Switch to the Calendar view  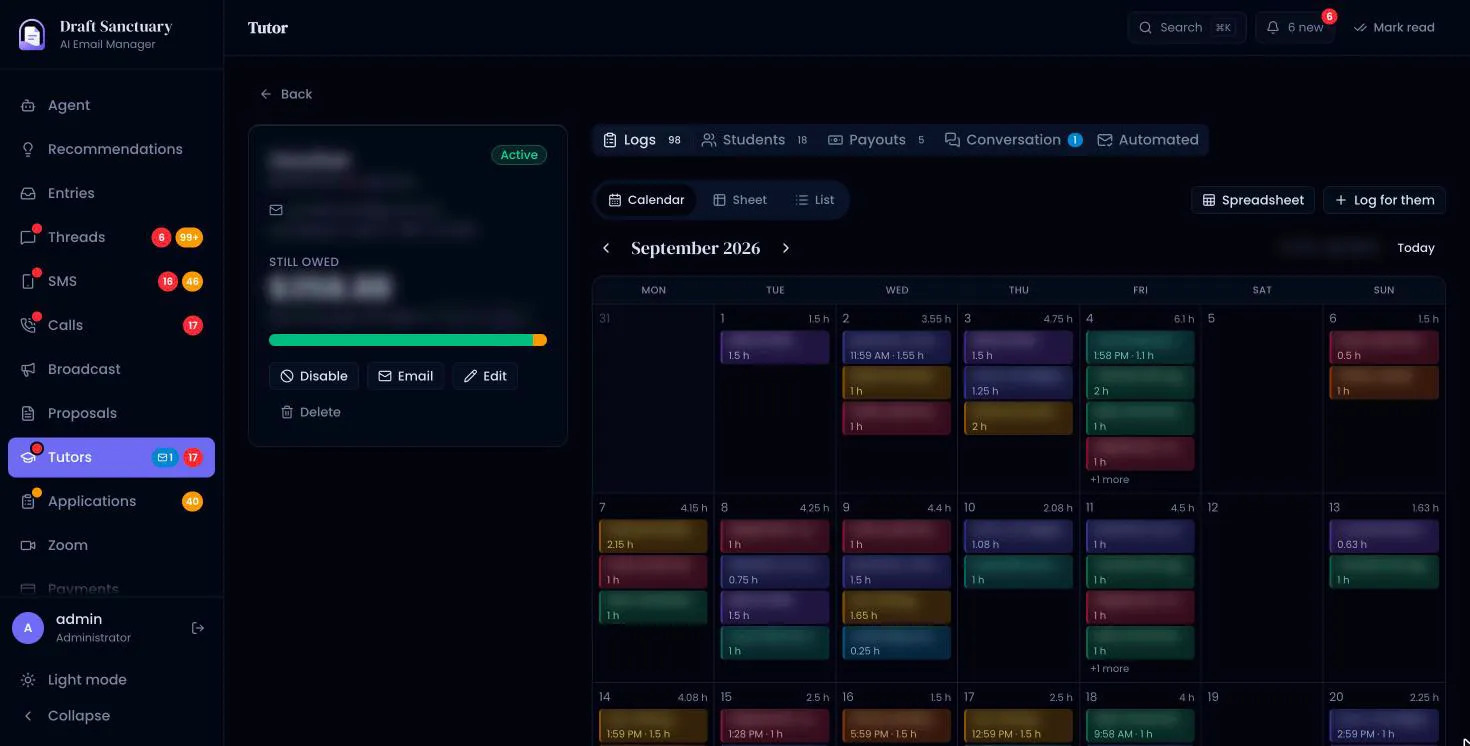(x=646, y=200)
